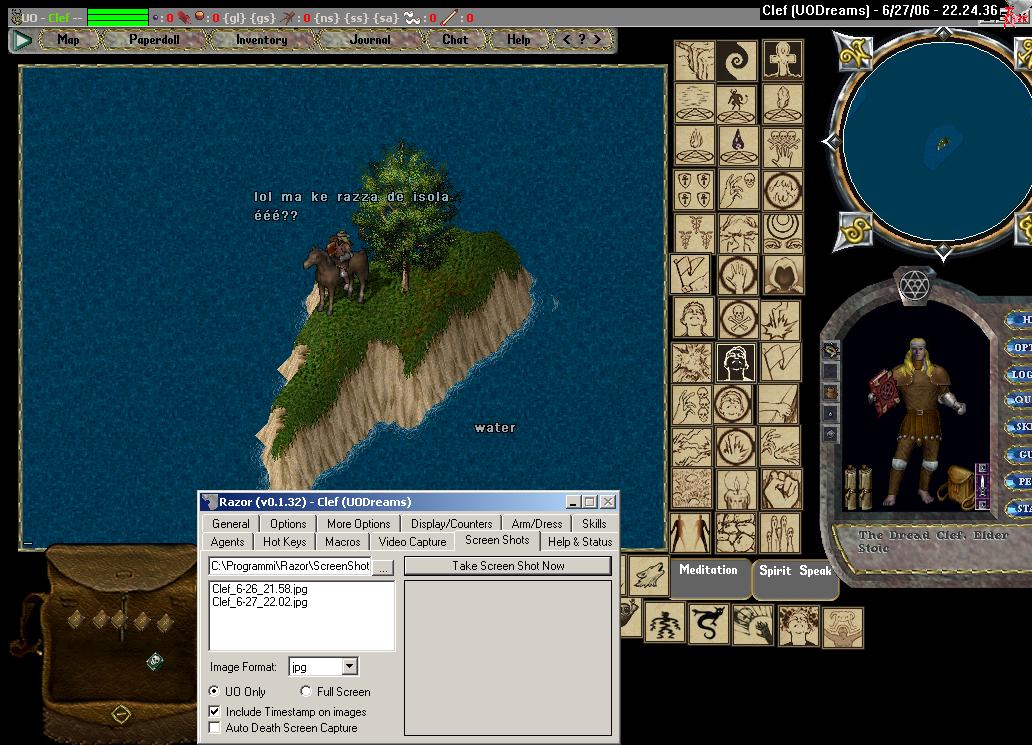Uncheck Include Timestamp on images

point(214,711)
